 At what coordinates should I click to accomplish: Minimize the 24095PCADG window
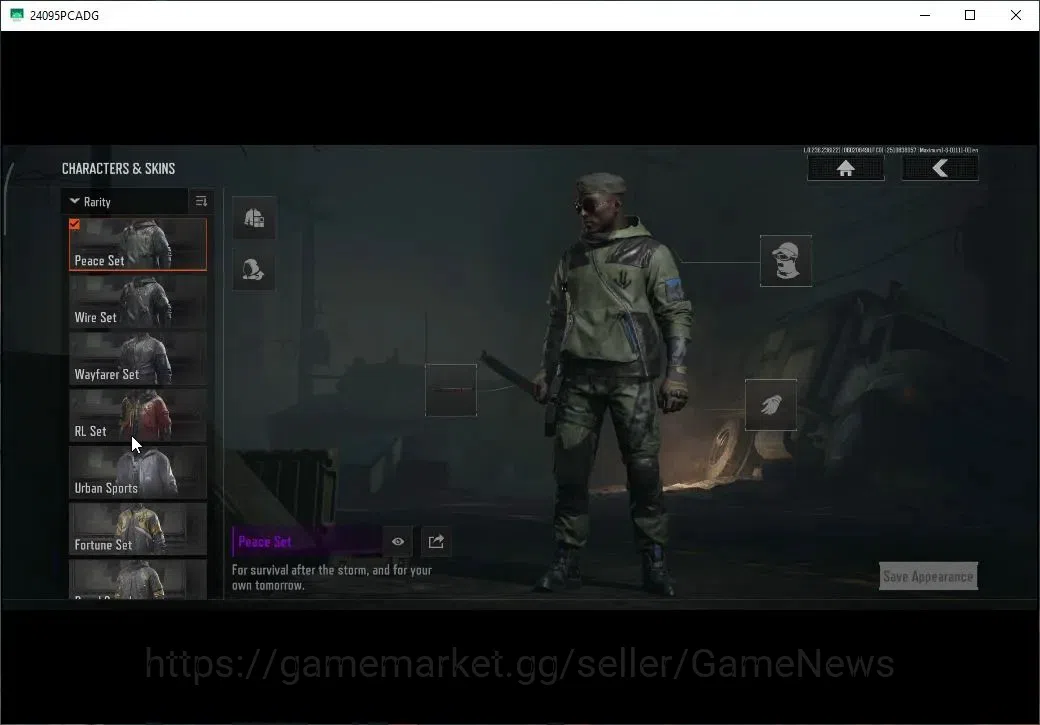pos(925,15)
